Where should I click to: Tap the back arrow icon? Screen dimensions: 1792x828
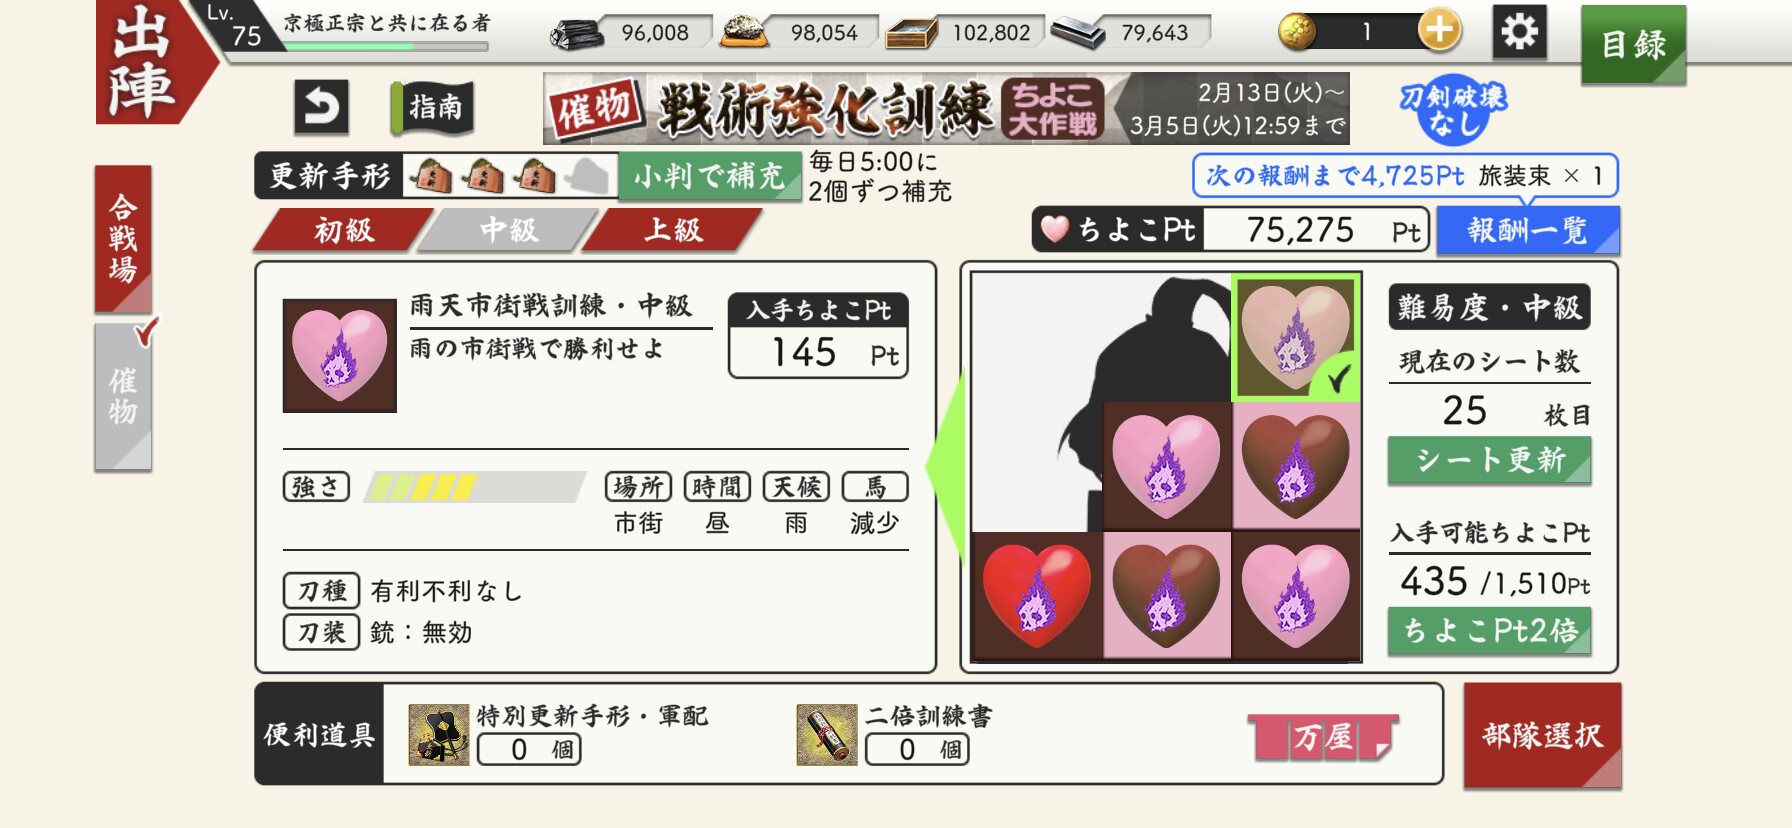321,107
